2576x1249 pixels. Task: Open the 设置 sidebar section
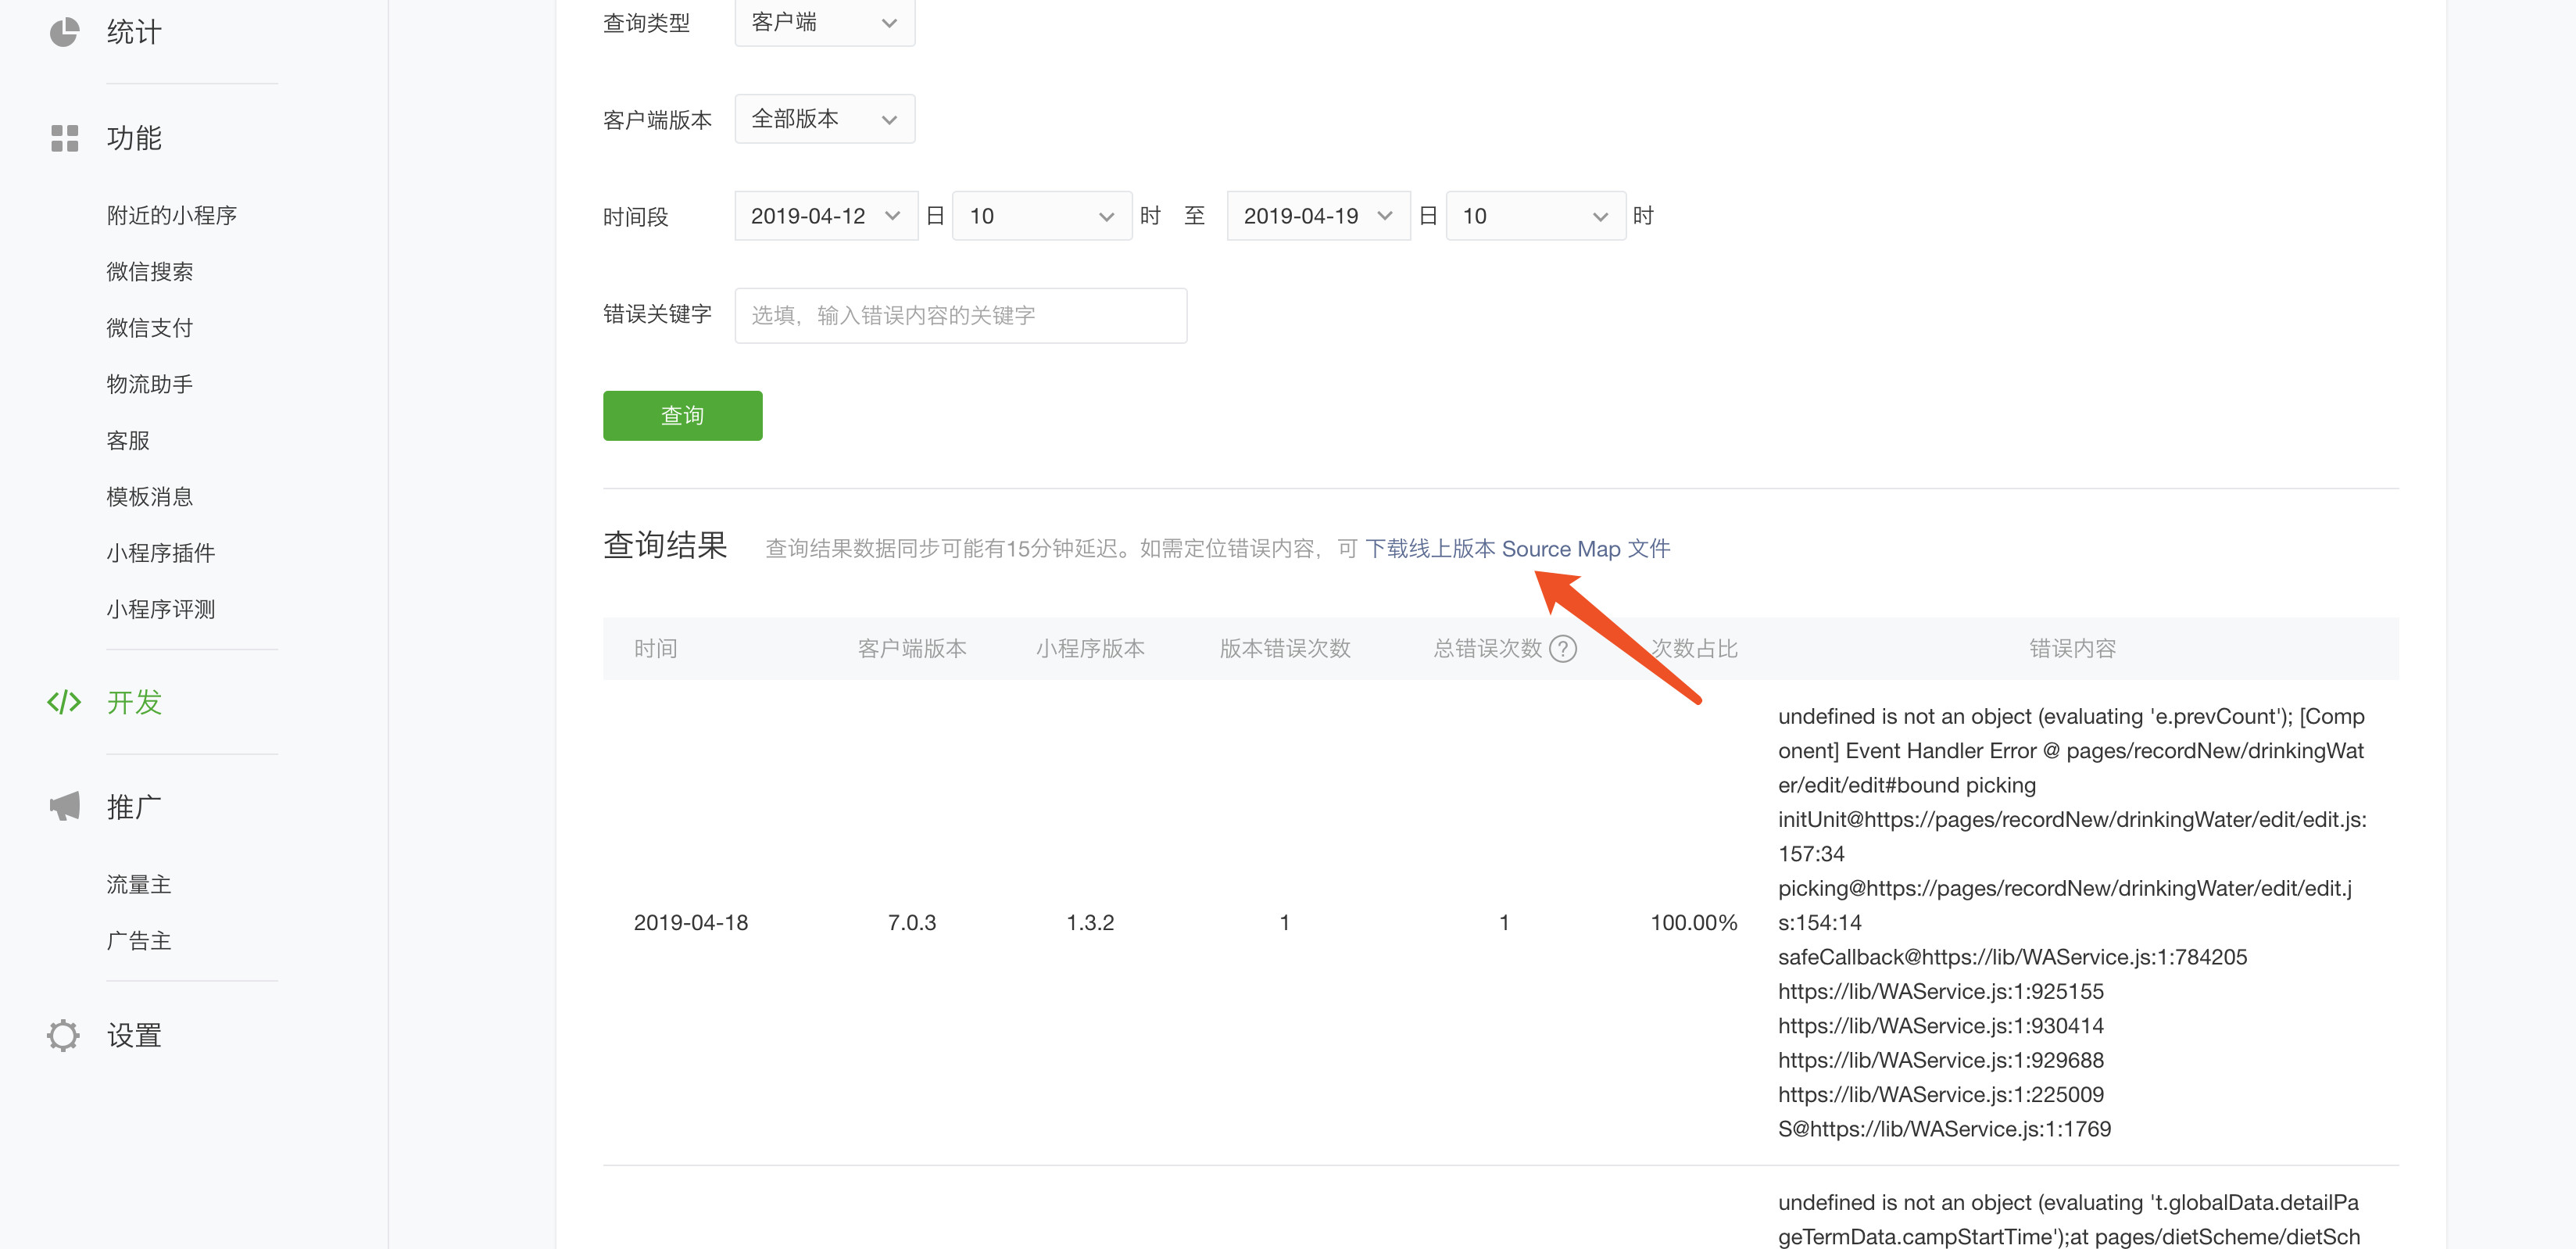click(x=134, y=1035)
